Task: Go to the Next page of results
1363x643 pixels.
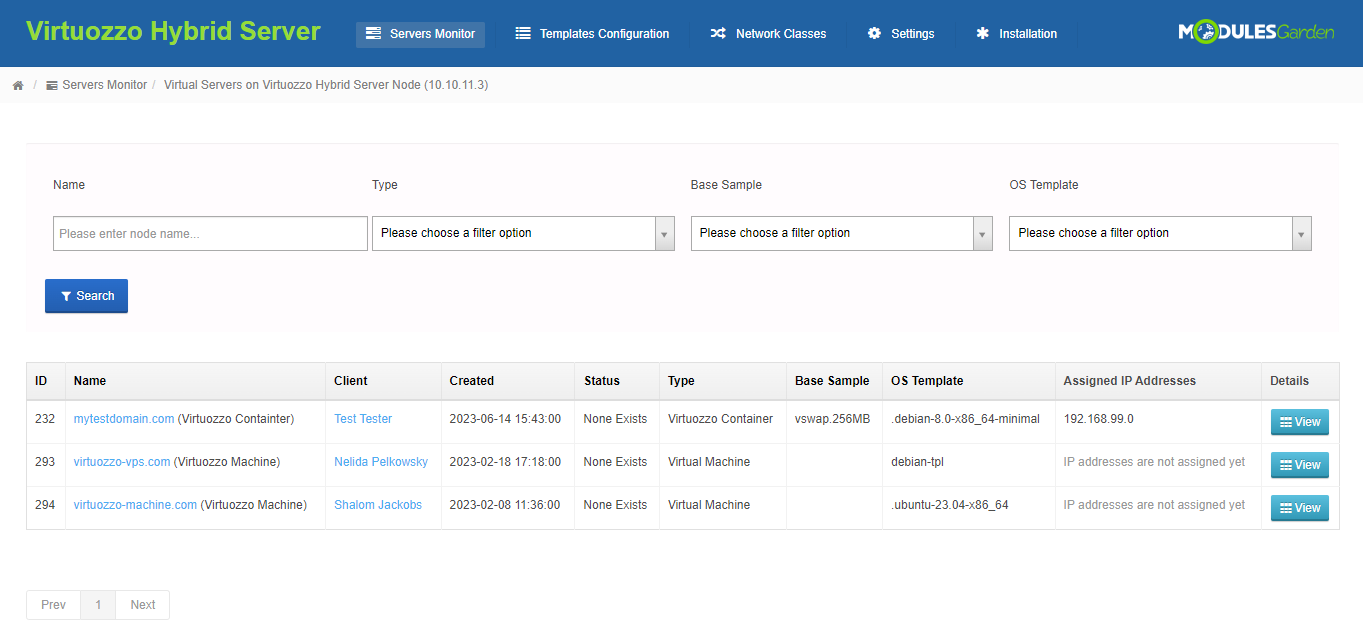Action: [142, 604]
